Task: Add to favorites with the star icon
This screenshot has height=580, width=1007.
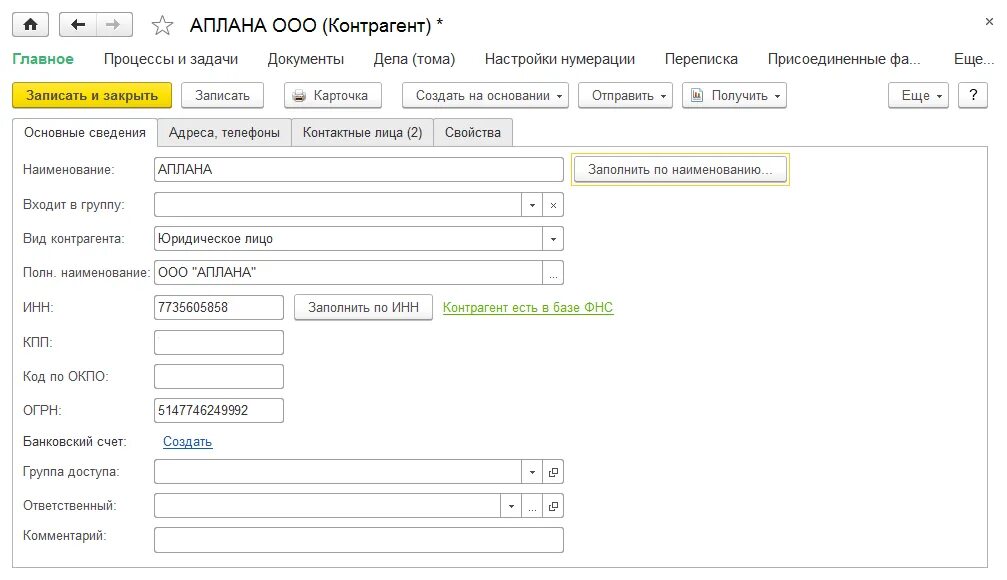Action: pos(162,26)
